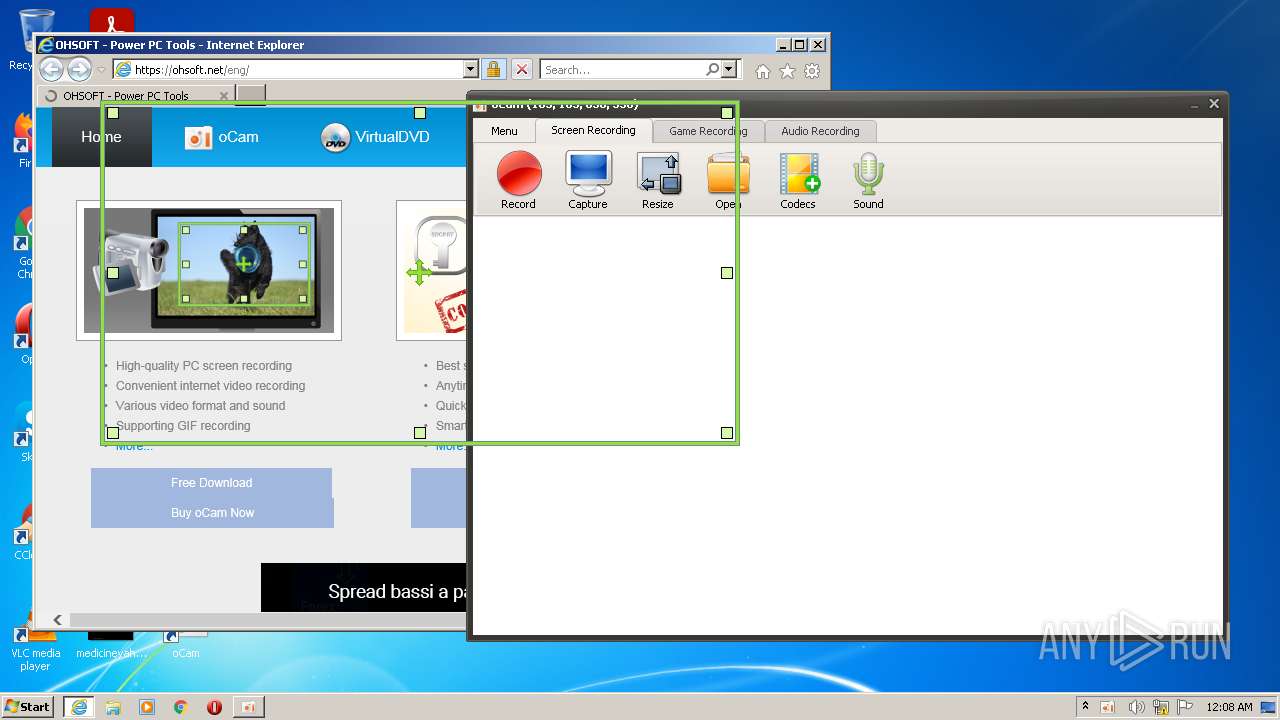Open the IE Home page icon
The width and height of the screenshot is (1280, 720).
pos(763,71)
